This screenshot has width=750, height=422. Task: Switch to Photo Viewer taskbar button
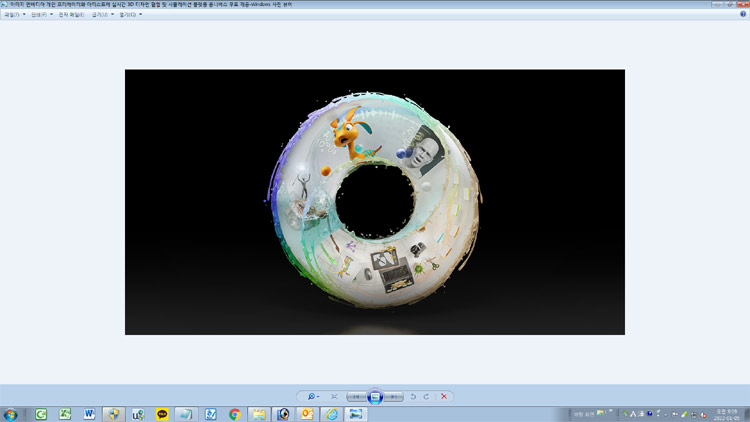pyautogui.click(x=356, y=414)
